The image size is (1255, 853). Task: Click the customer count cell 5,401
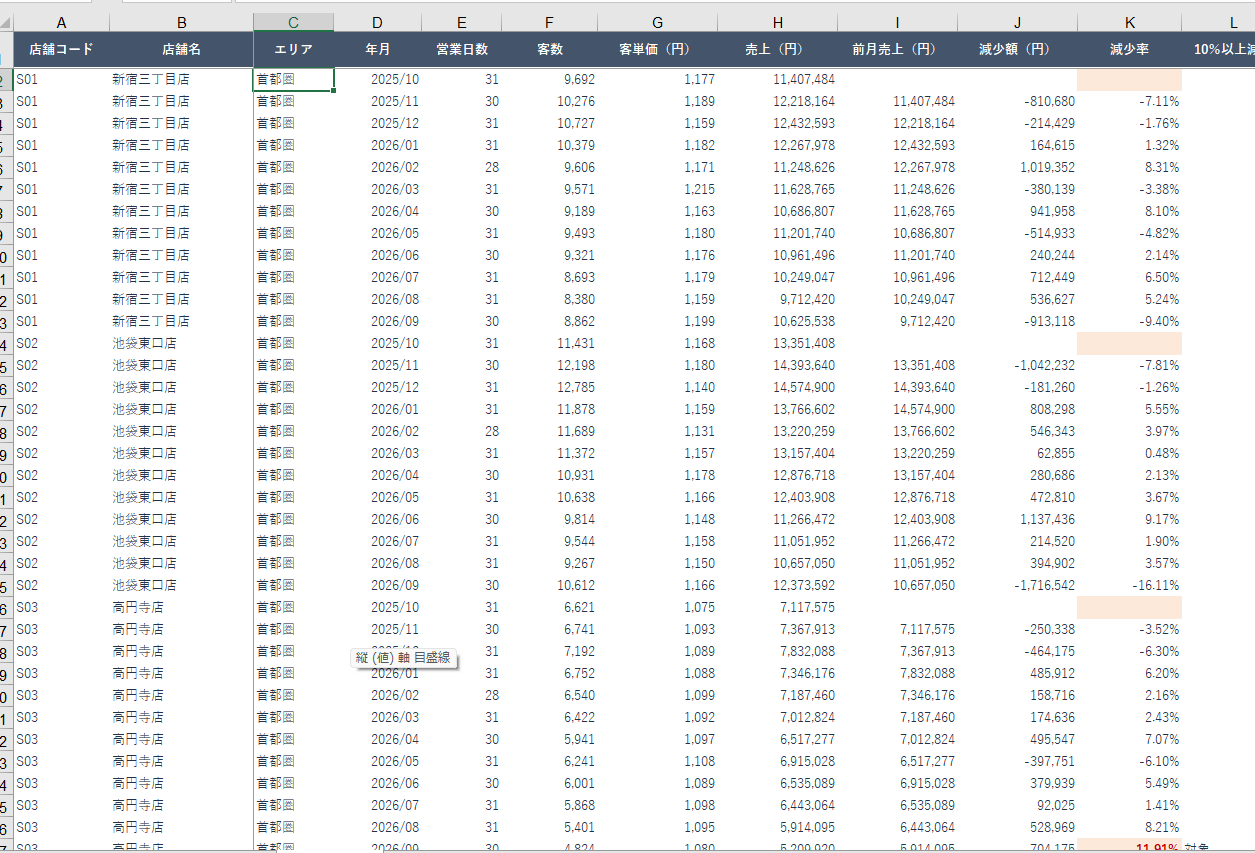coord(549,827)
